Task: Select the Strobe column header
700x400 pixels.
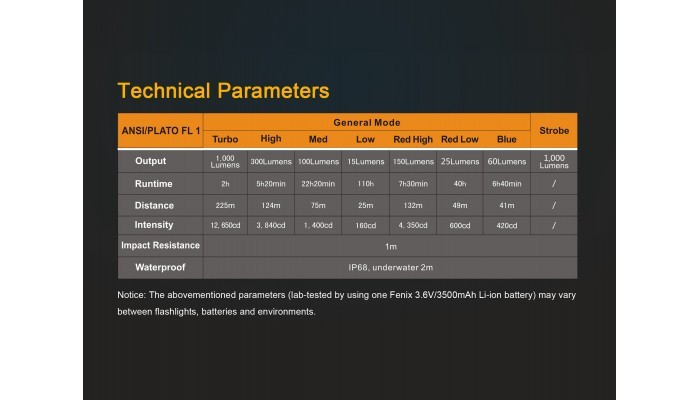Action: click(x=553, y=130)
